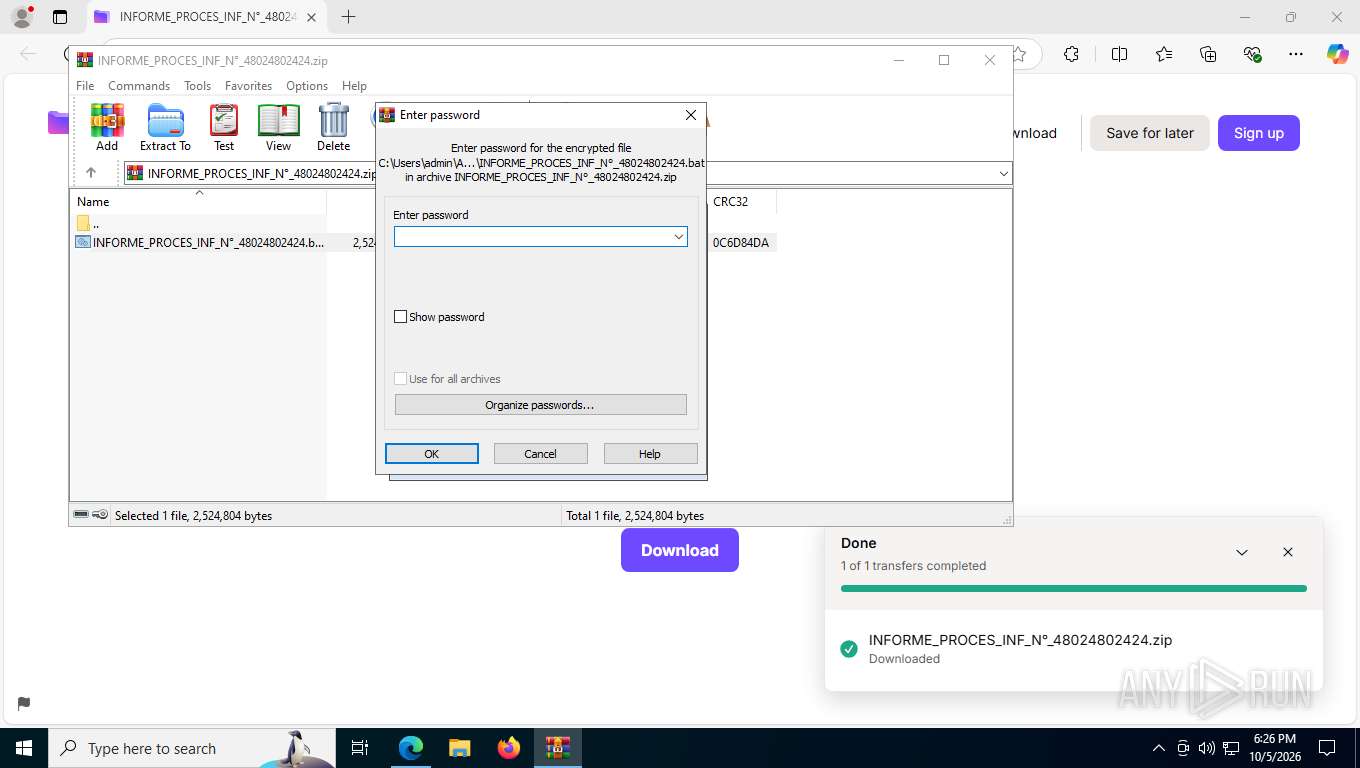Click the green transfer progress bar

pyautogui.click(x=1074, y=589)
